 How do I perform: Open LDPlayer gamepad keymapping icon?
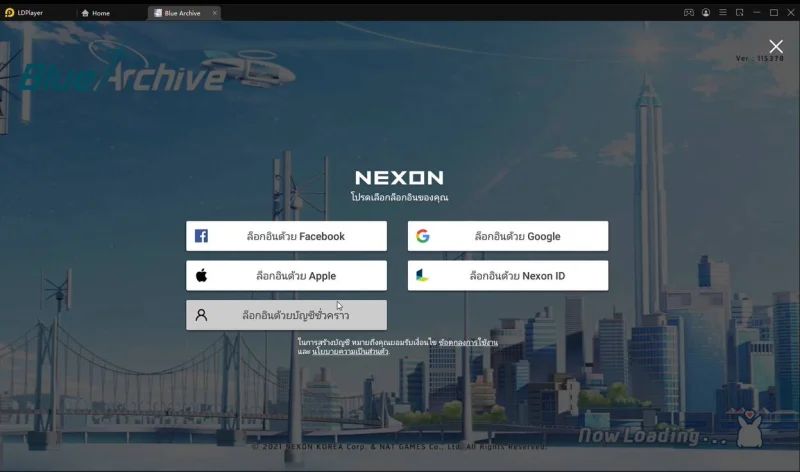pos(689,13)
